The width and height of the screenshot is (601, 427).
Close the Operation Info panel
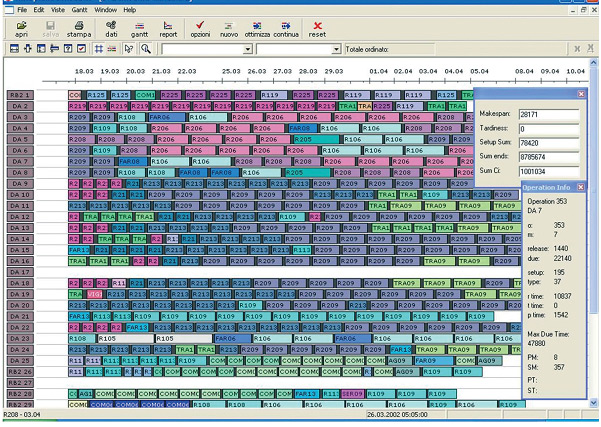click(x=581, y=187)
